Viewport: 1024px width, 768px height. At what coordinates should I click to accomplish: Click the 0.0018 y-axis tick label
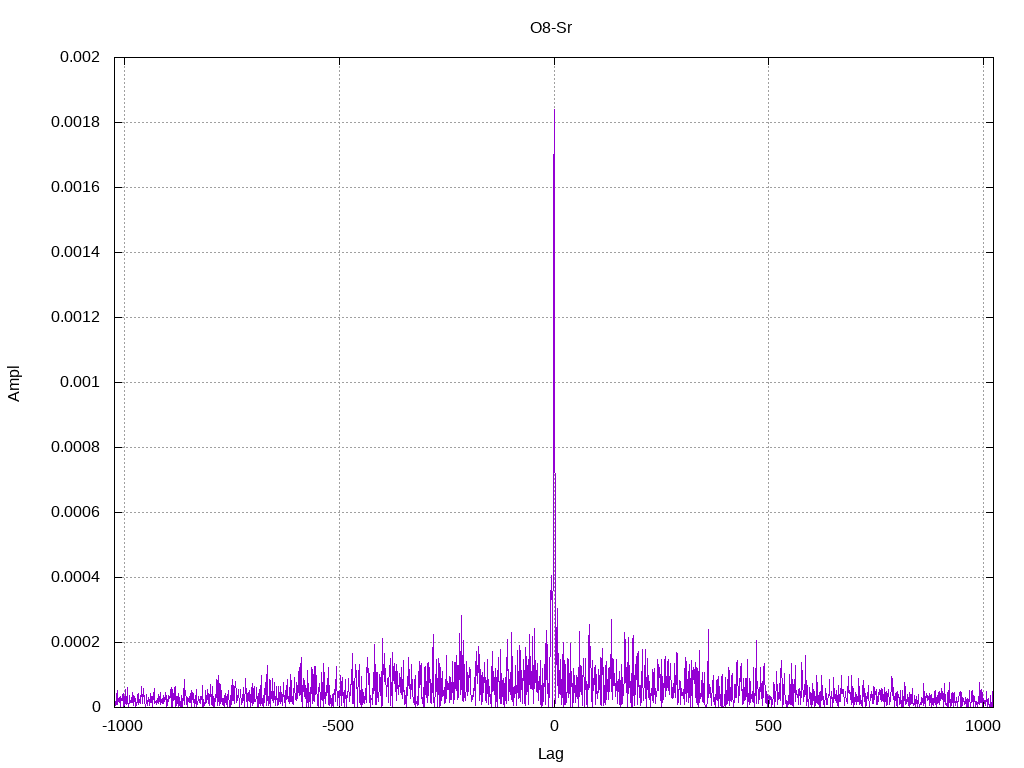point(76,122)
